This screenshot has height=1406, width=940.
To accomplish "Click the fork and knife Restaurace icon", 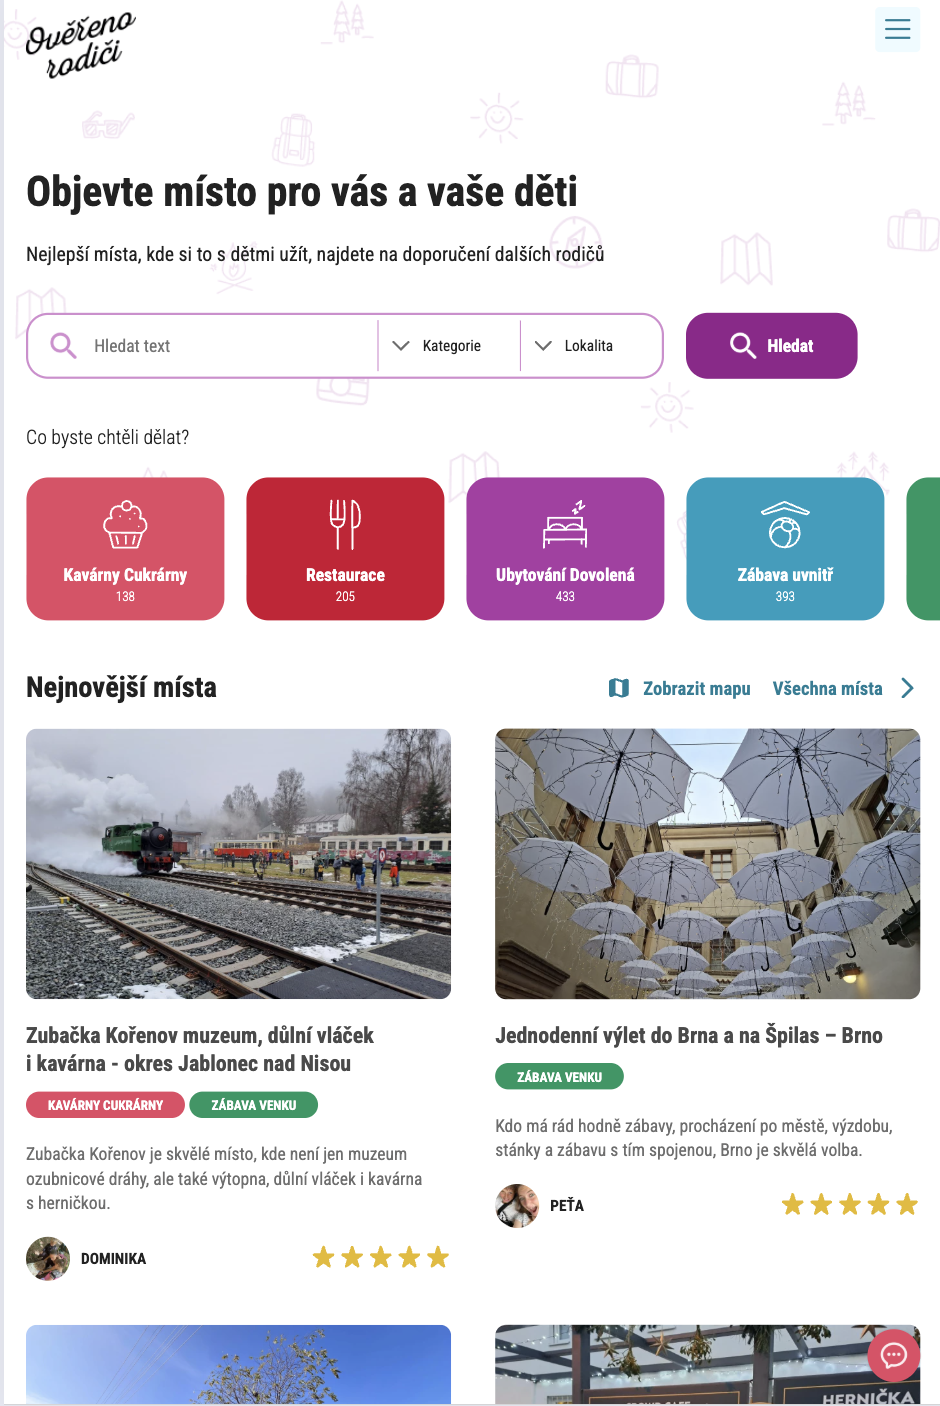I will point(345,524).
